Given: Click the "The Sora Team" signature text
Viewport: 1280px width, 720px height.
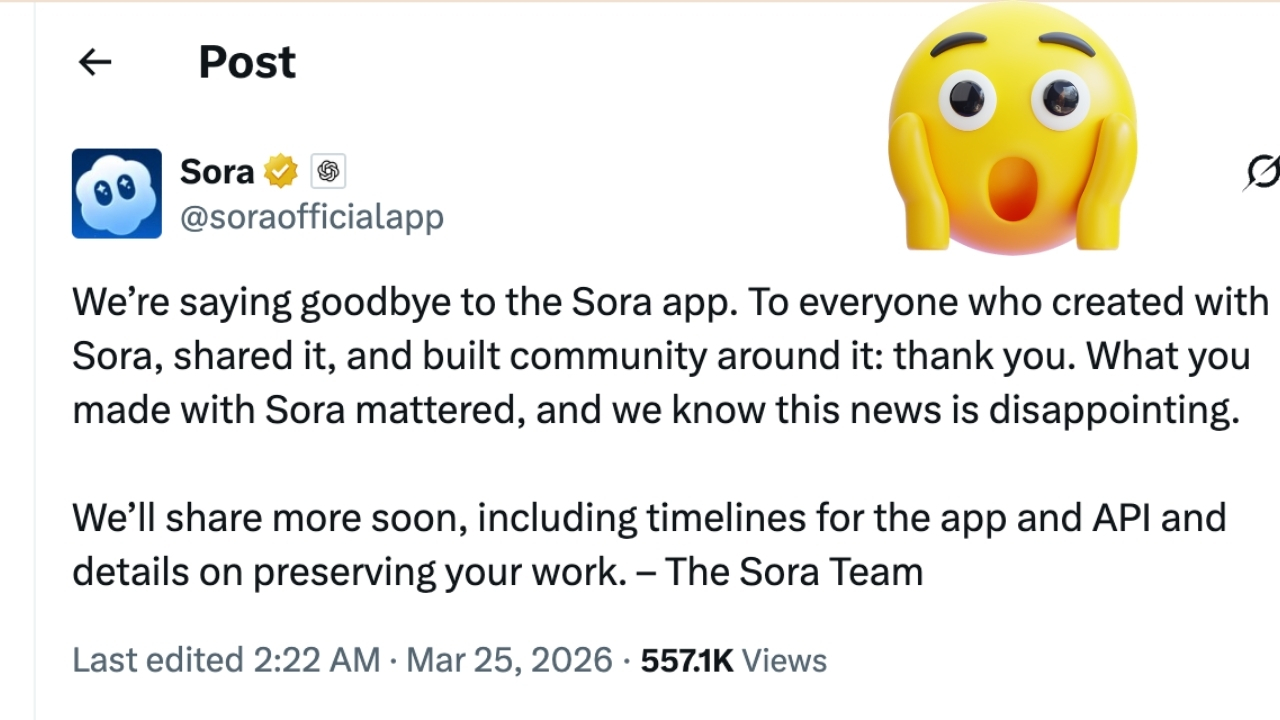Looking at the screenshot, I should [794, 572].
